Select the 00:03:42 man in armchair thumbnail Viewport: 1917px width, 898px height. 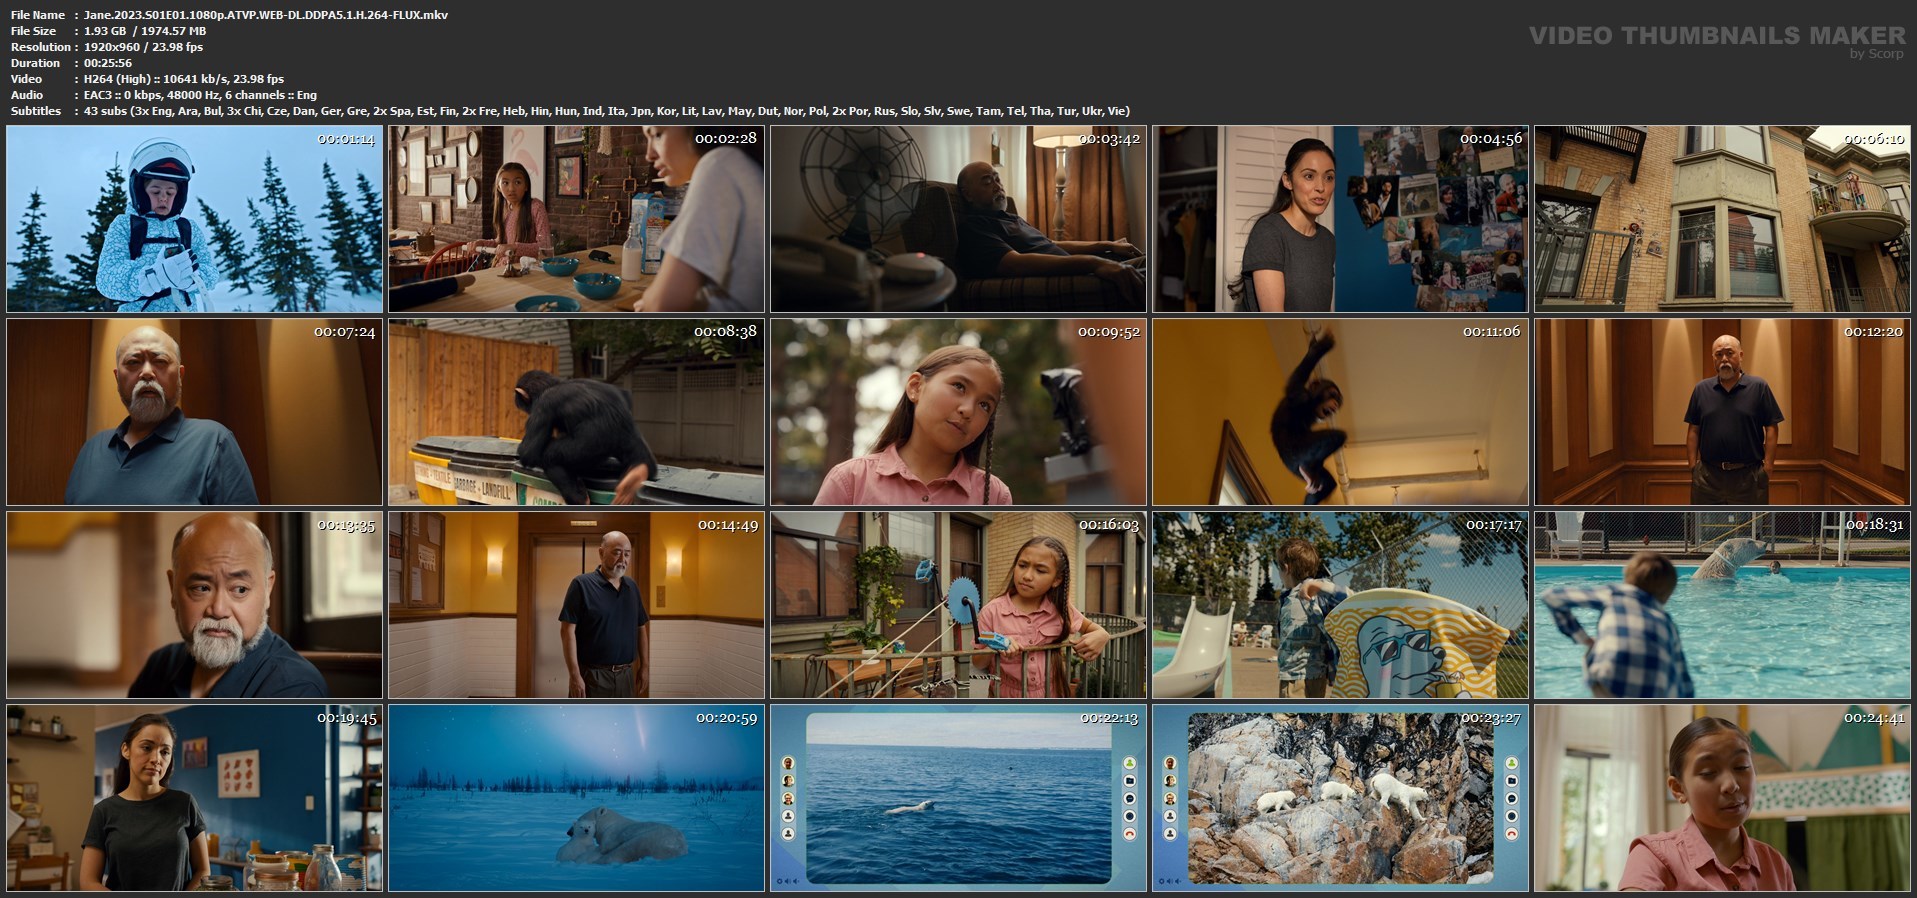958,219
